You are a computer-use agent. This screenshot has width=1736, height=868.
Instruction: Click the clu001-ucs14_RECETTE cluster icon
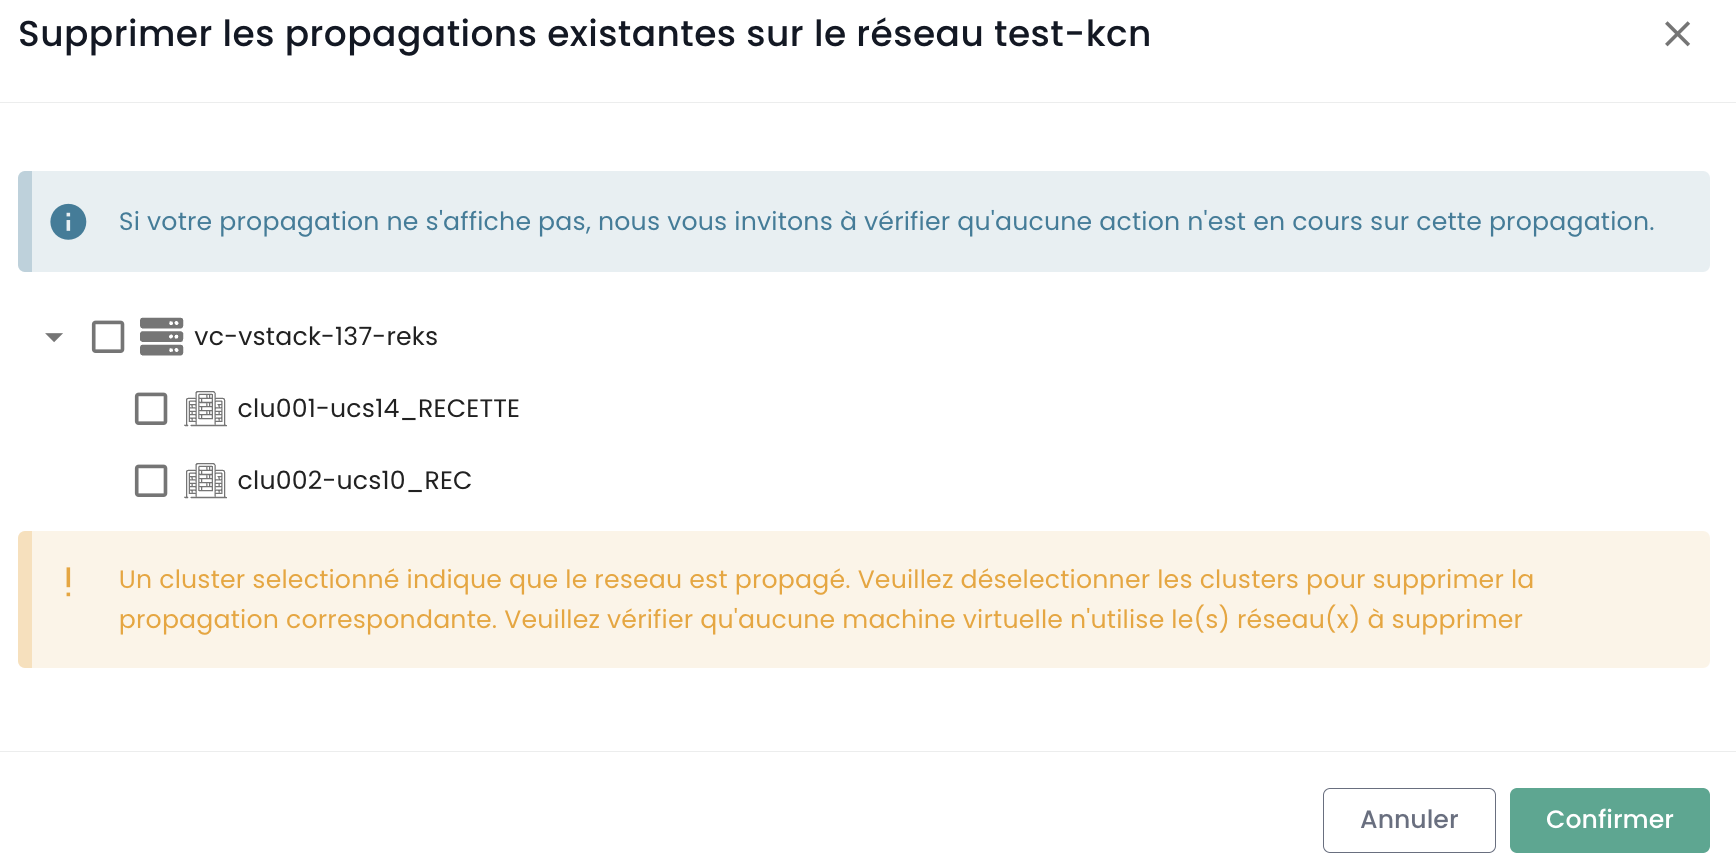205,409
